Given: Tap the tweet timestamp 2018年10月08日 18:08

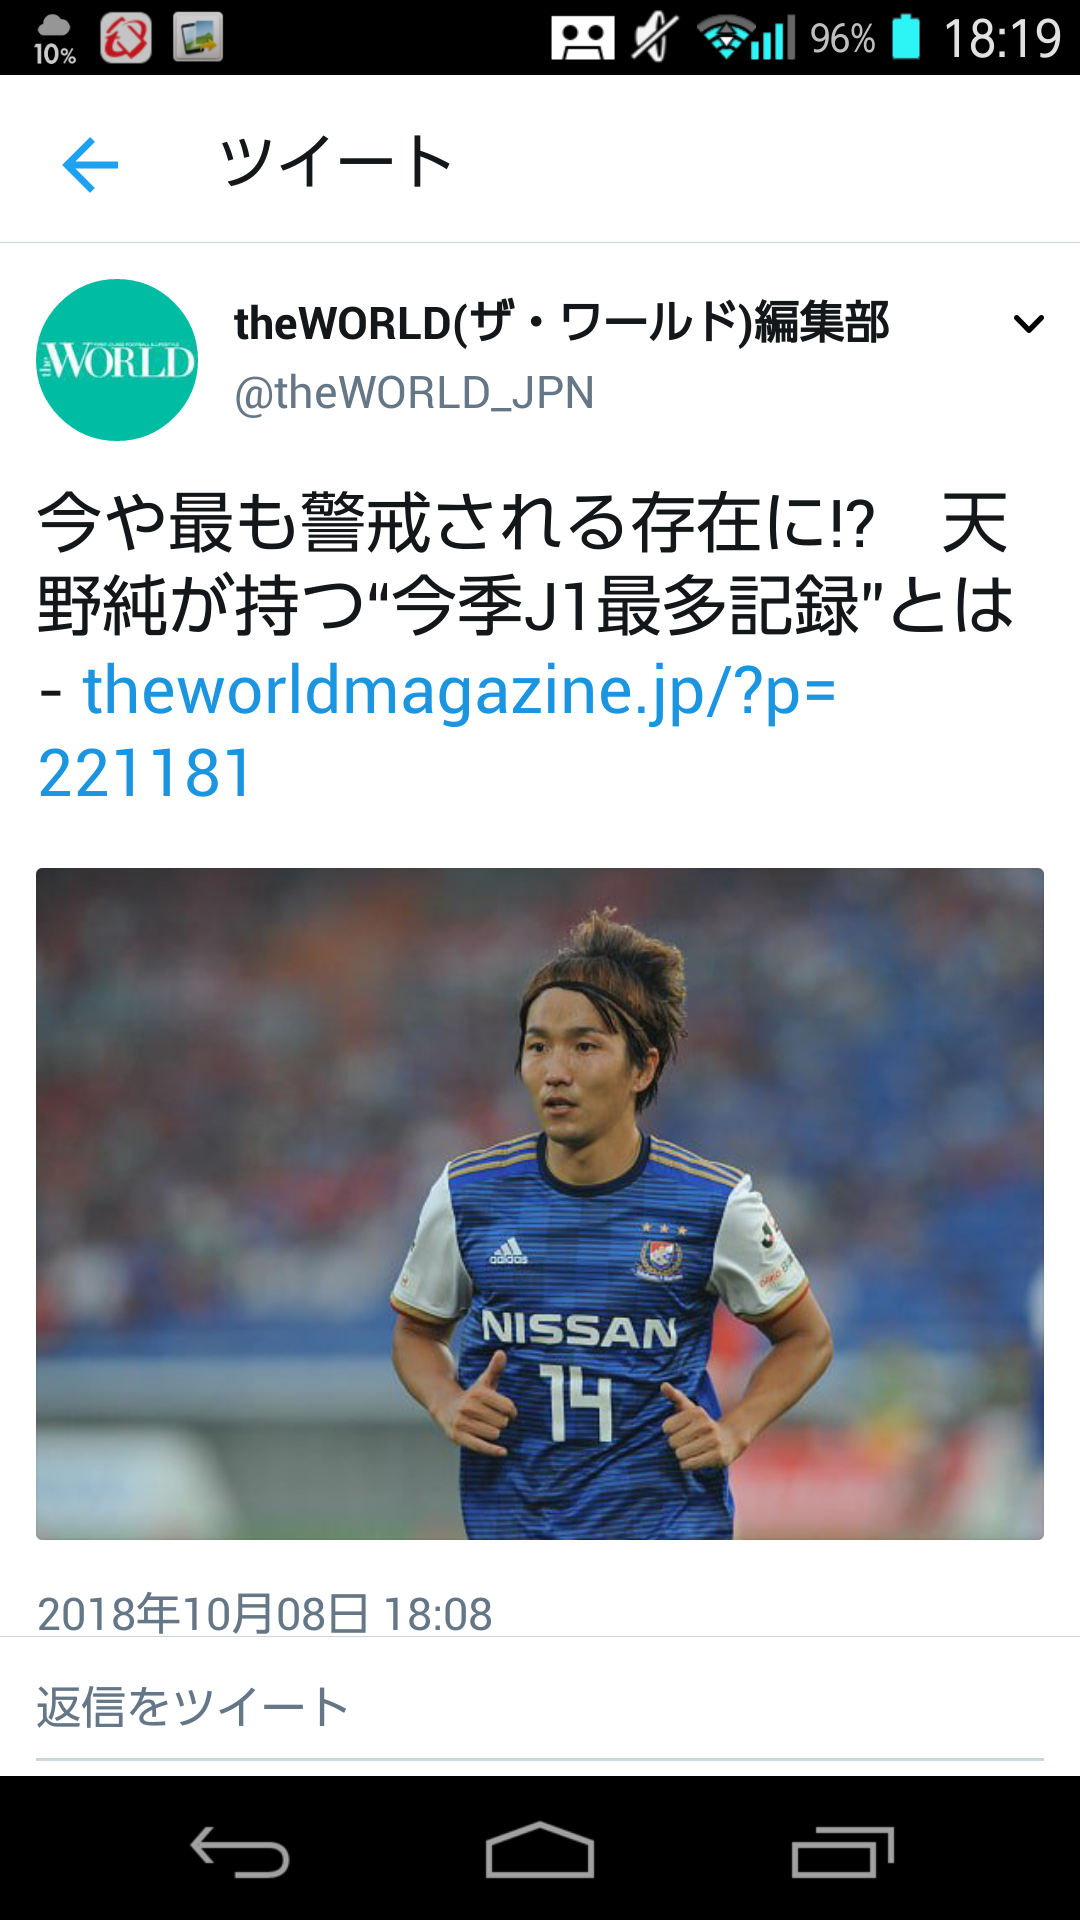Looking at the screenshot, I should (265, 1613).
